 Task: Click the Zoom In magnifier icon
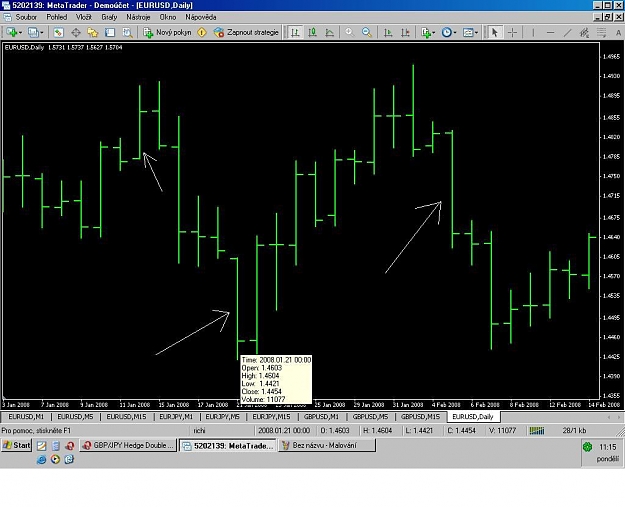pyautogui.click(x=350, y=32)
